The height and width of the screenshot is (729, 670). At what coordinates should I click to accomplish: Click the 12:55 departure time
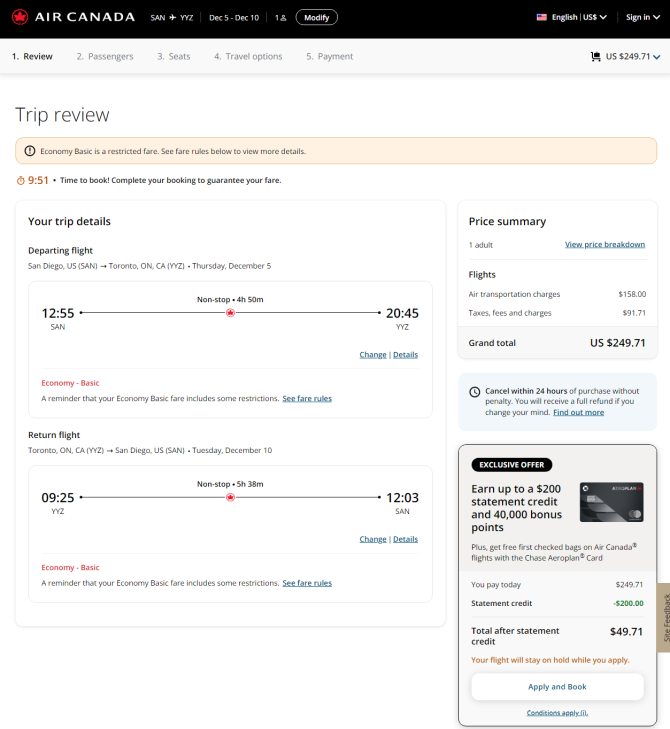point(58,313)
